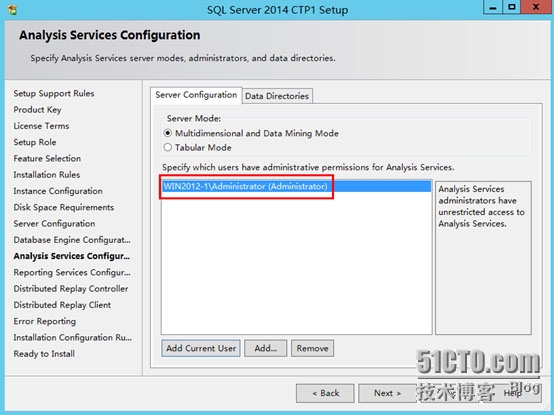Click License Terms step
The height and width of the screenshot is (415, 554).
(x=41, y=126)
